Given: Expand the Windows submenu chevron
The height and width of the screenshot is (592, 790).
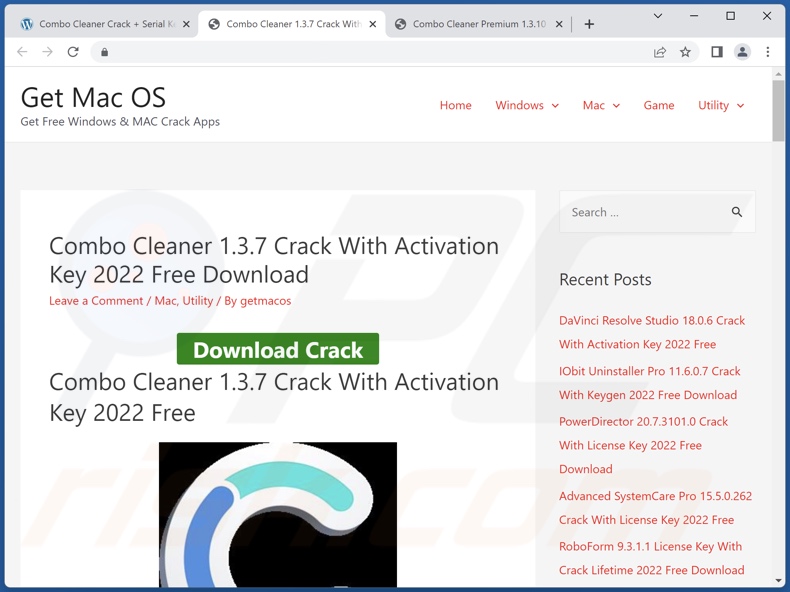Looking at the screenshot, I should coord(555,106).
